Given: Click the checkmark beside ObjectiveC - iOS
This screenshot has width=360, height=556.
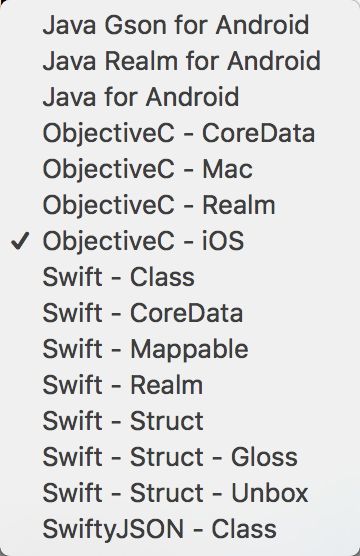Looking at the screenshot, I should pos(20,241).
